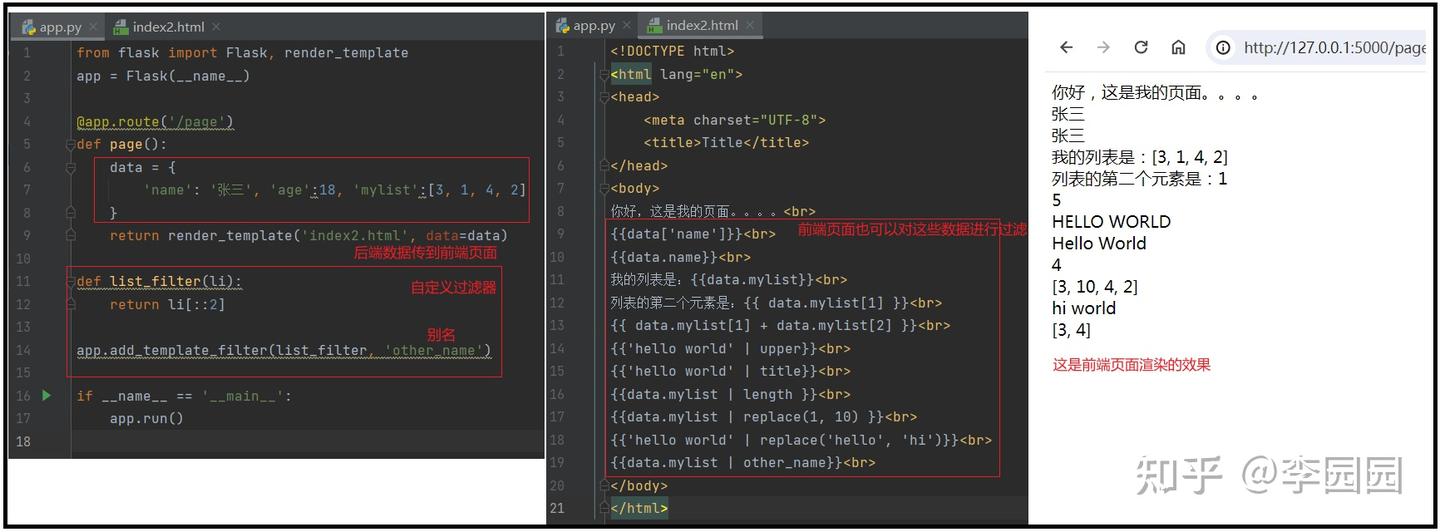Click the <!DOCTYPE html> line

(x=672, y=51)
